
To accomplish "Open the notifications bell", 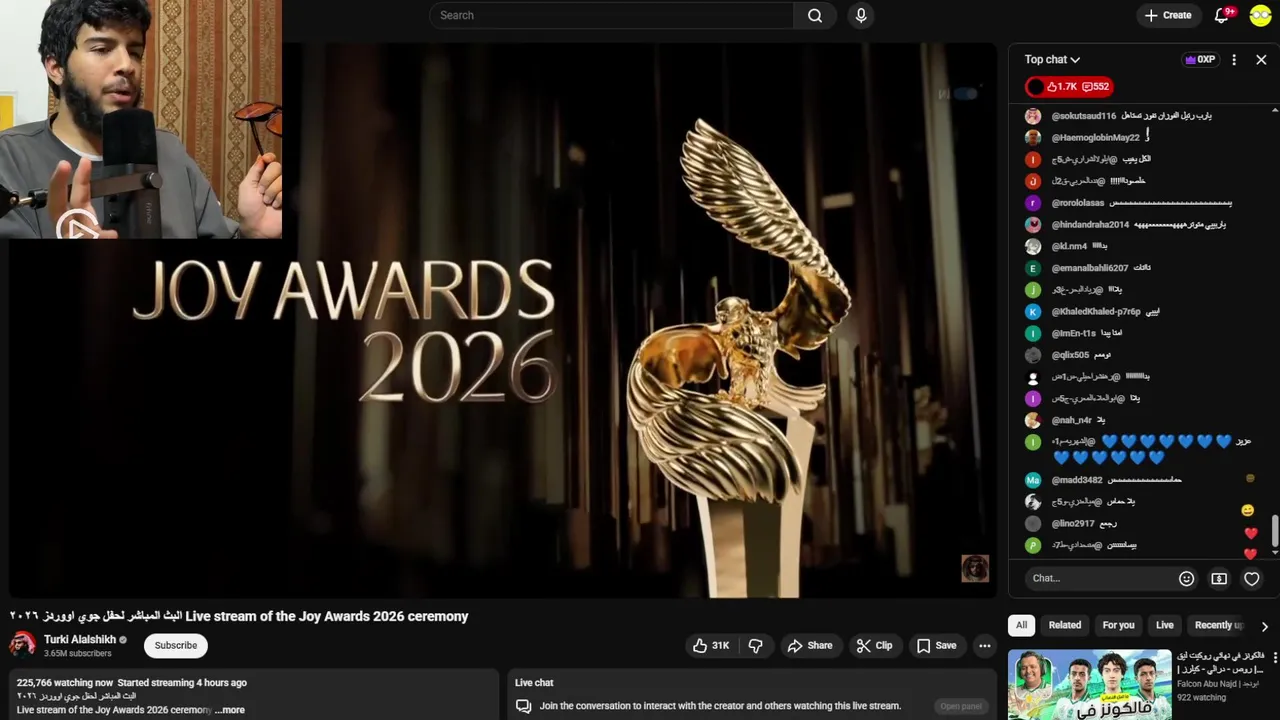I will [x=1221, y=15].
